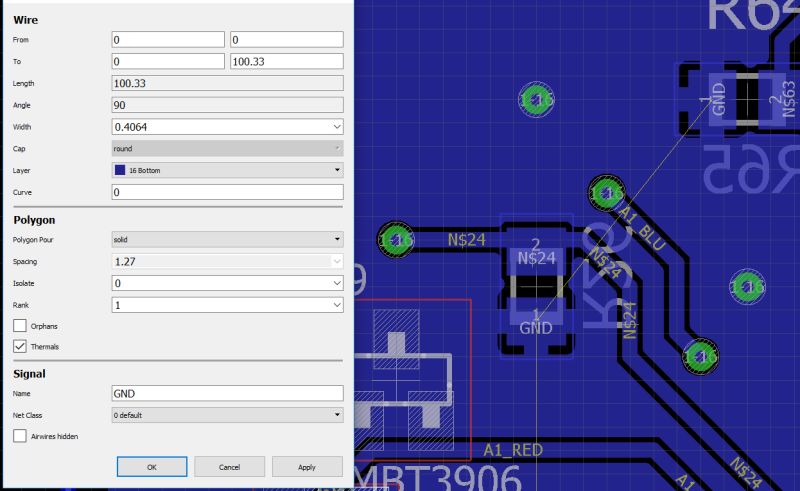Open the Layer dropdown showing 16 Bottom
This screenshot has width=800, height=491.
click(228, 170)
